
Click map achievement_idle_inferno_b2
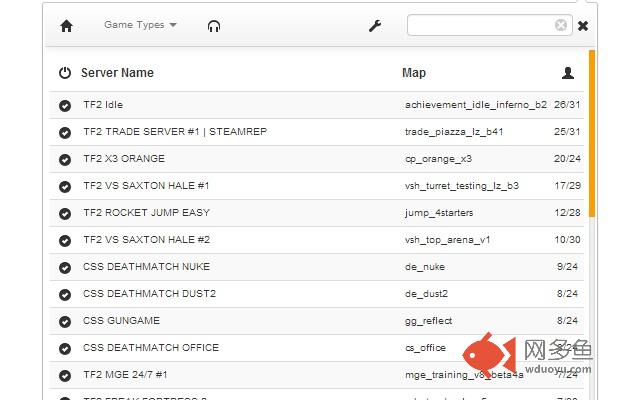[476, 105]
